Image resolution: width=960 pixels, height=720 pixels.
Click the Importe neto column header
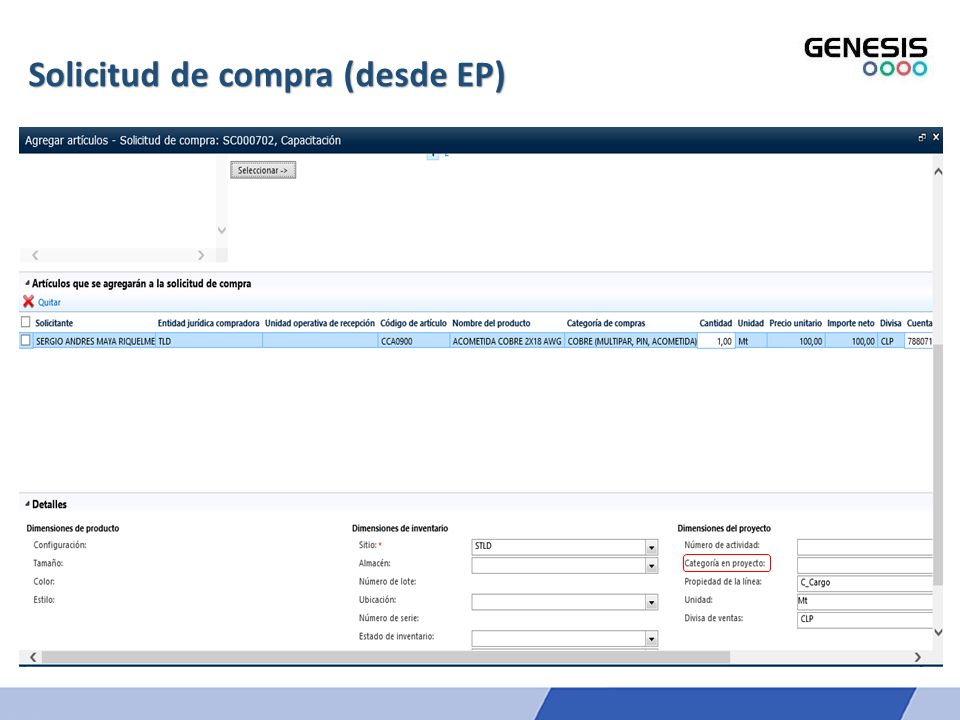coord(850,323)
